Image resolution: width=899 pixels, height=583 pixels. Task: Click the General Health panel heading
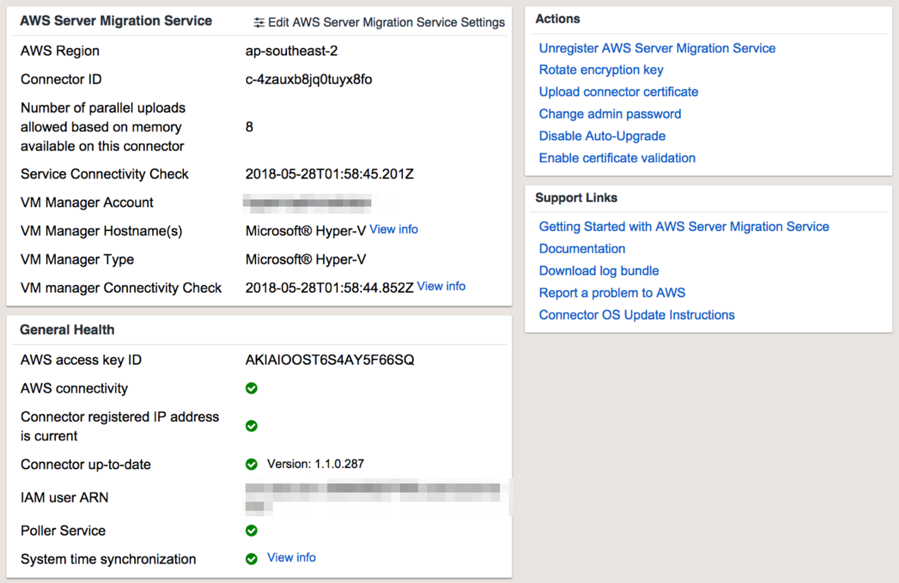pyautogui.click(x=67, y=330)
